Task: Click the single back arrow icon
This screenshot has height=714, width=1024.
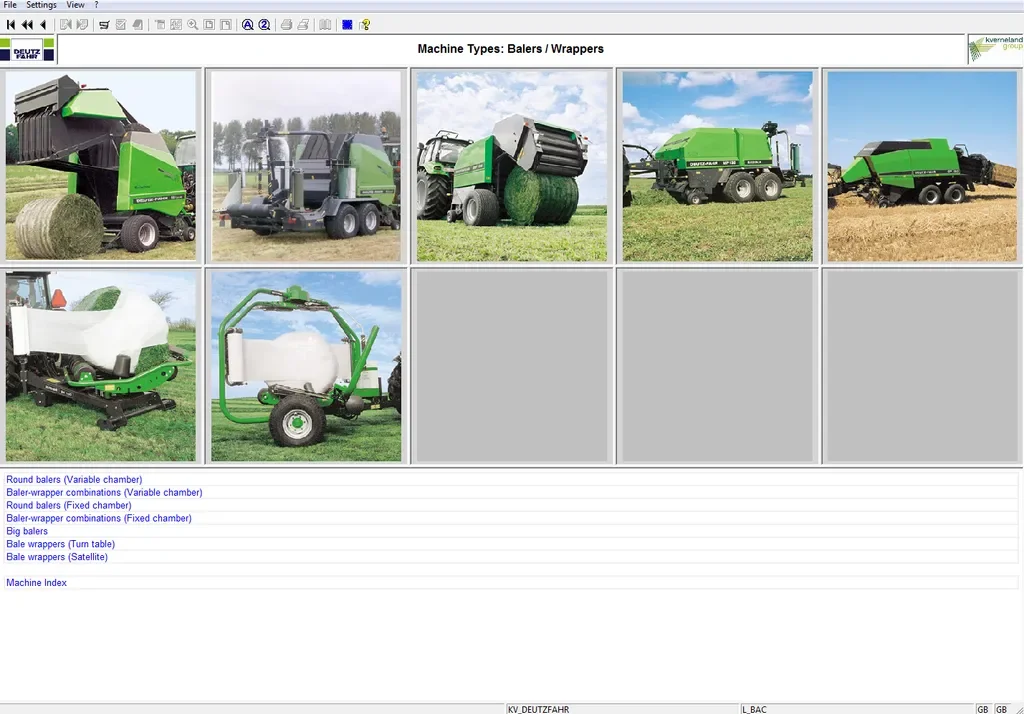Action: (43, 24)
